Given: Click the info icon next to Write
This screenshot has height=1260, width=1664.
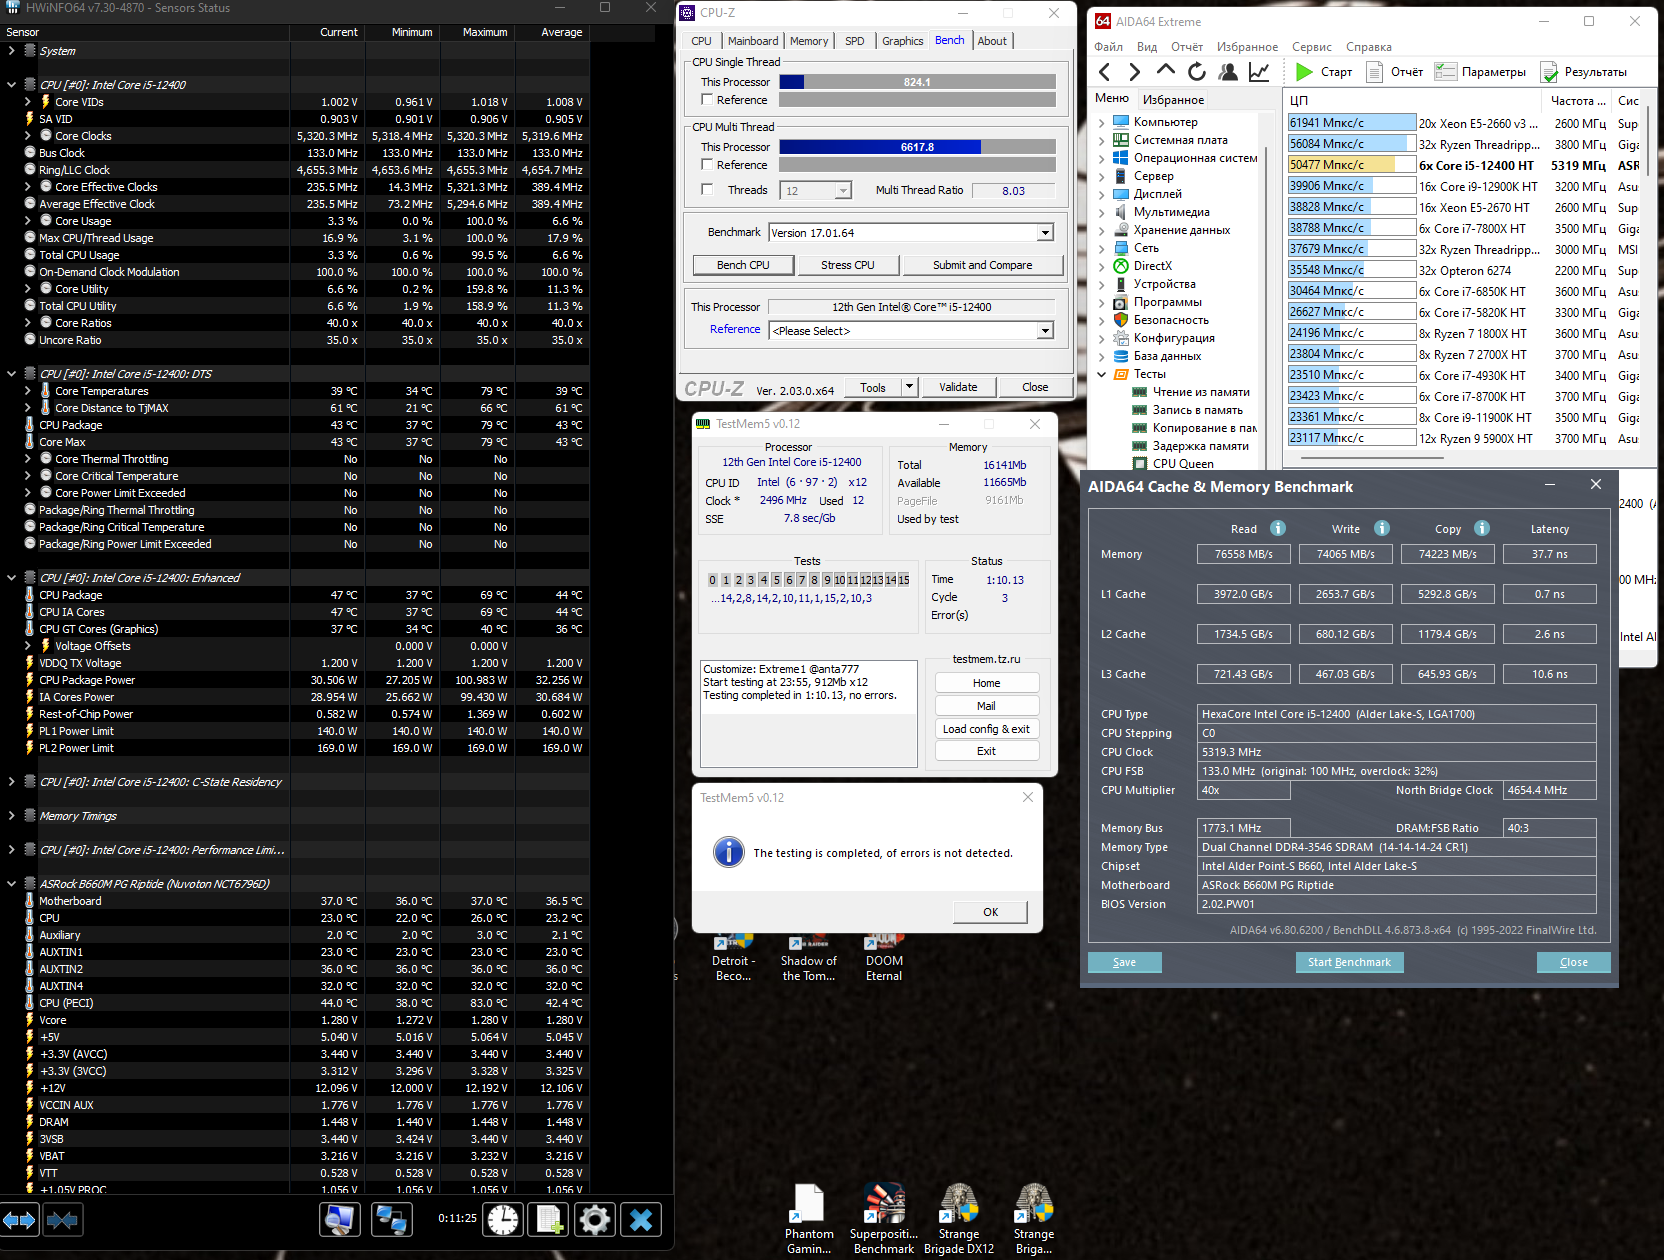Looking at the screenshot, I should pos(1382,528).
